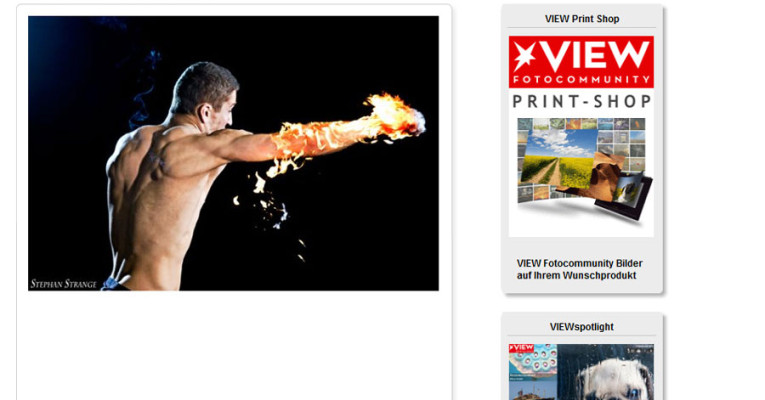Select the bubbles picture in VIEWspotlight preview
The image size is (765, 400).
pos(533,362)
